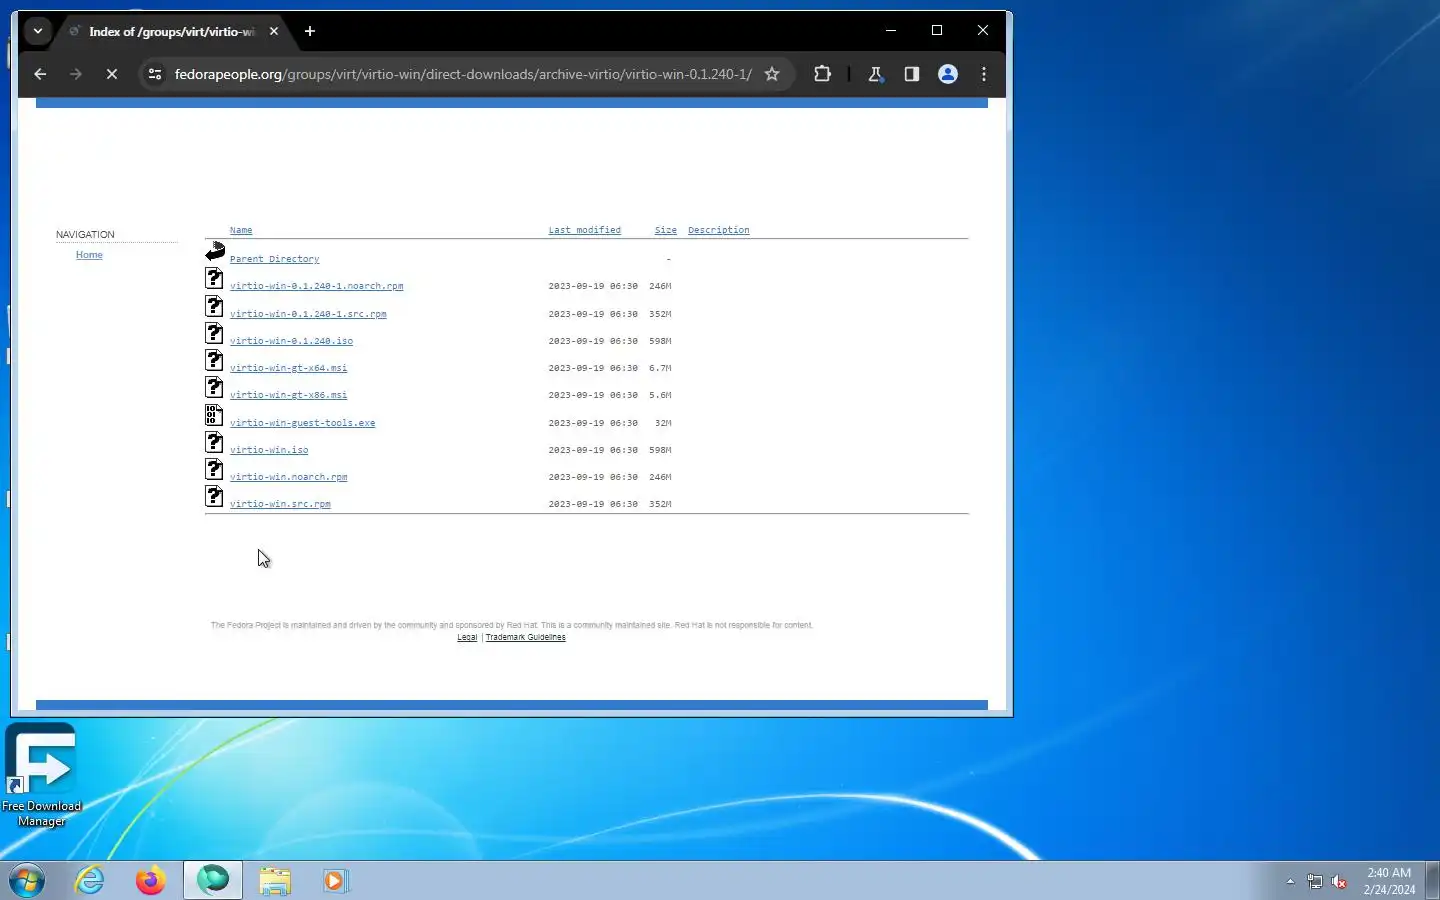The image size is (1440, 900).
Task: Toggle the browser side panel icon
Action: pos(911,74)
